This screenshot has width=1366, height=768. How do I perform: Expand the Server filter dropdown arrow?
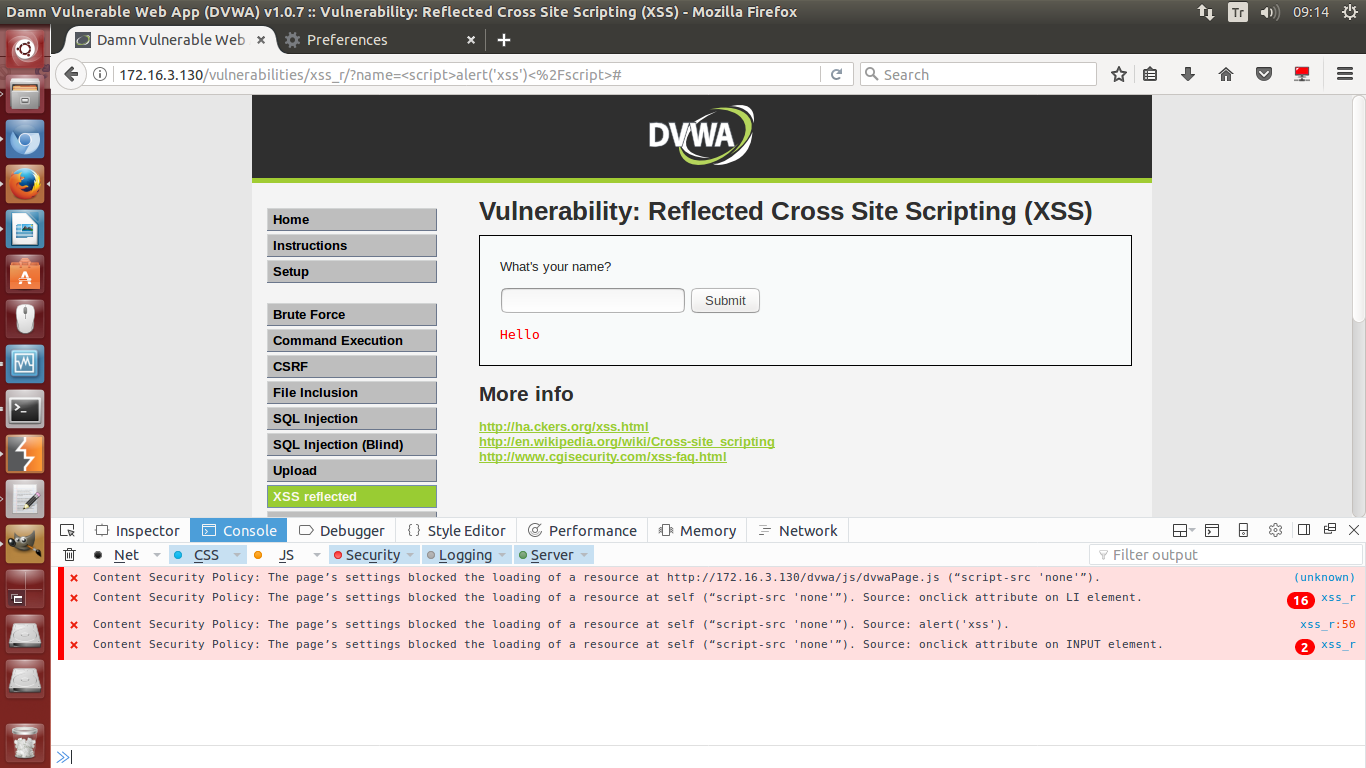point(585,555)
